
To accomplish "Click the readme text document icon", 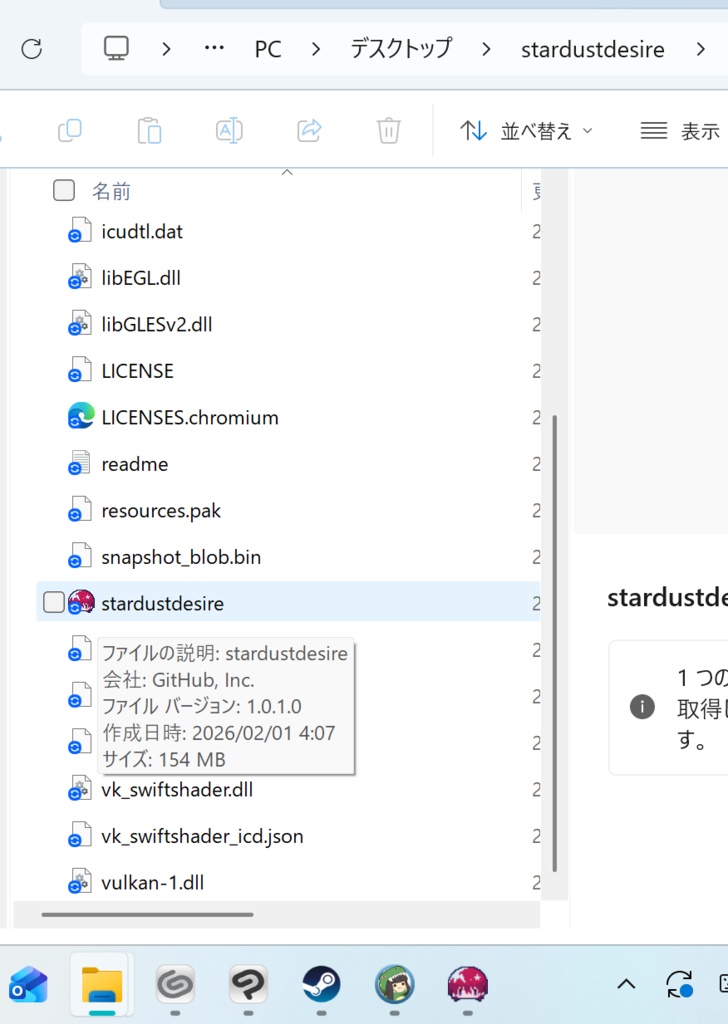I will coord(80,462).
